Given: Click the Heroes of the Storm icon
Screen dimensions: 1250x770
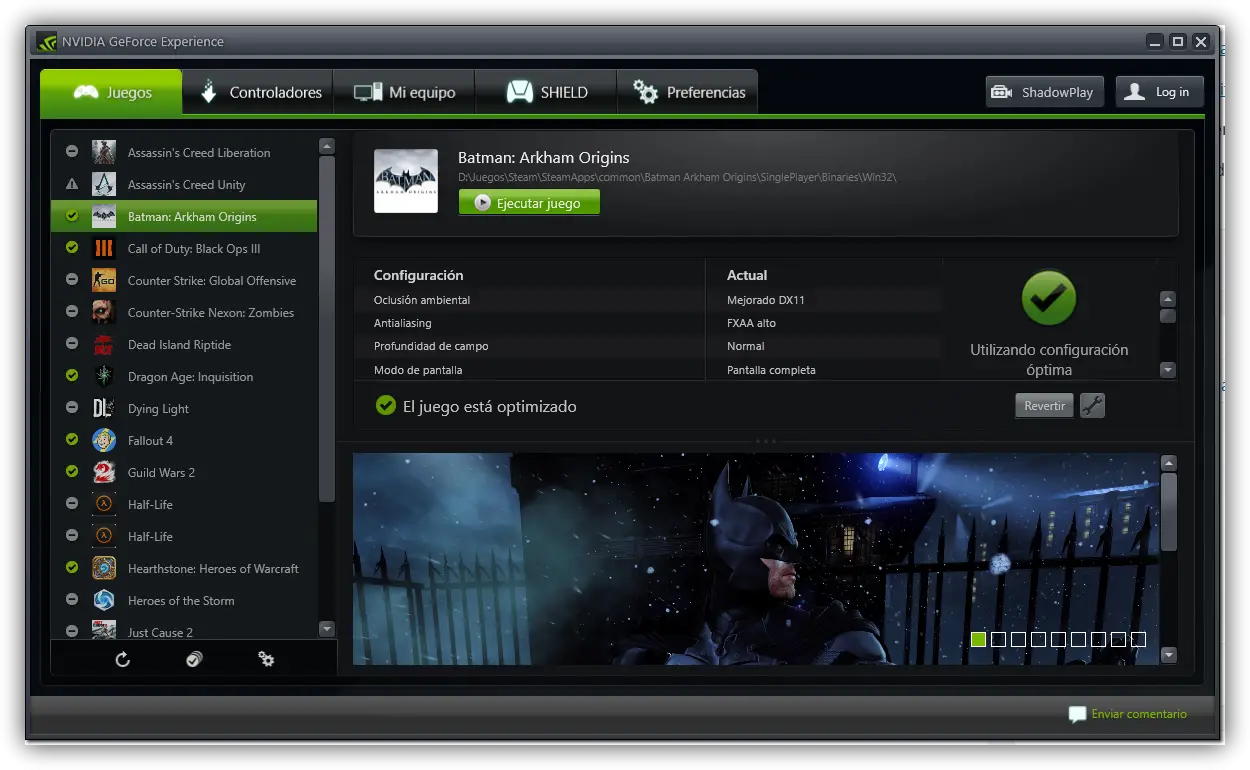Looking at the screenshot, I should click(x=104, y=600).
